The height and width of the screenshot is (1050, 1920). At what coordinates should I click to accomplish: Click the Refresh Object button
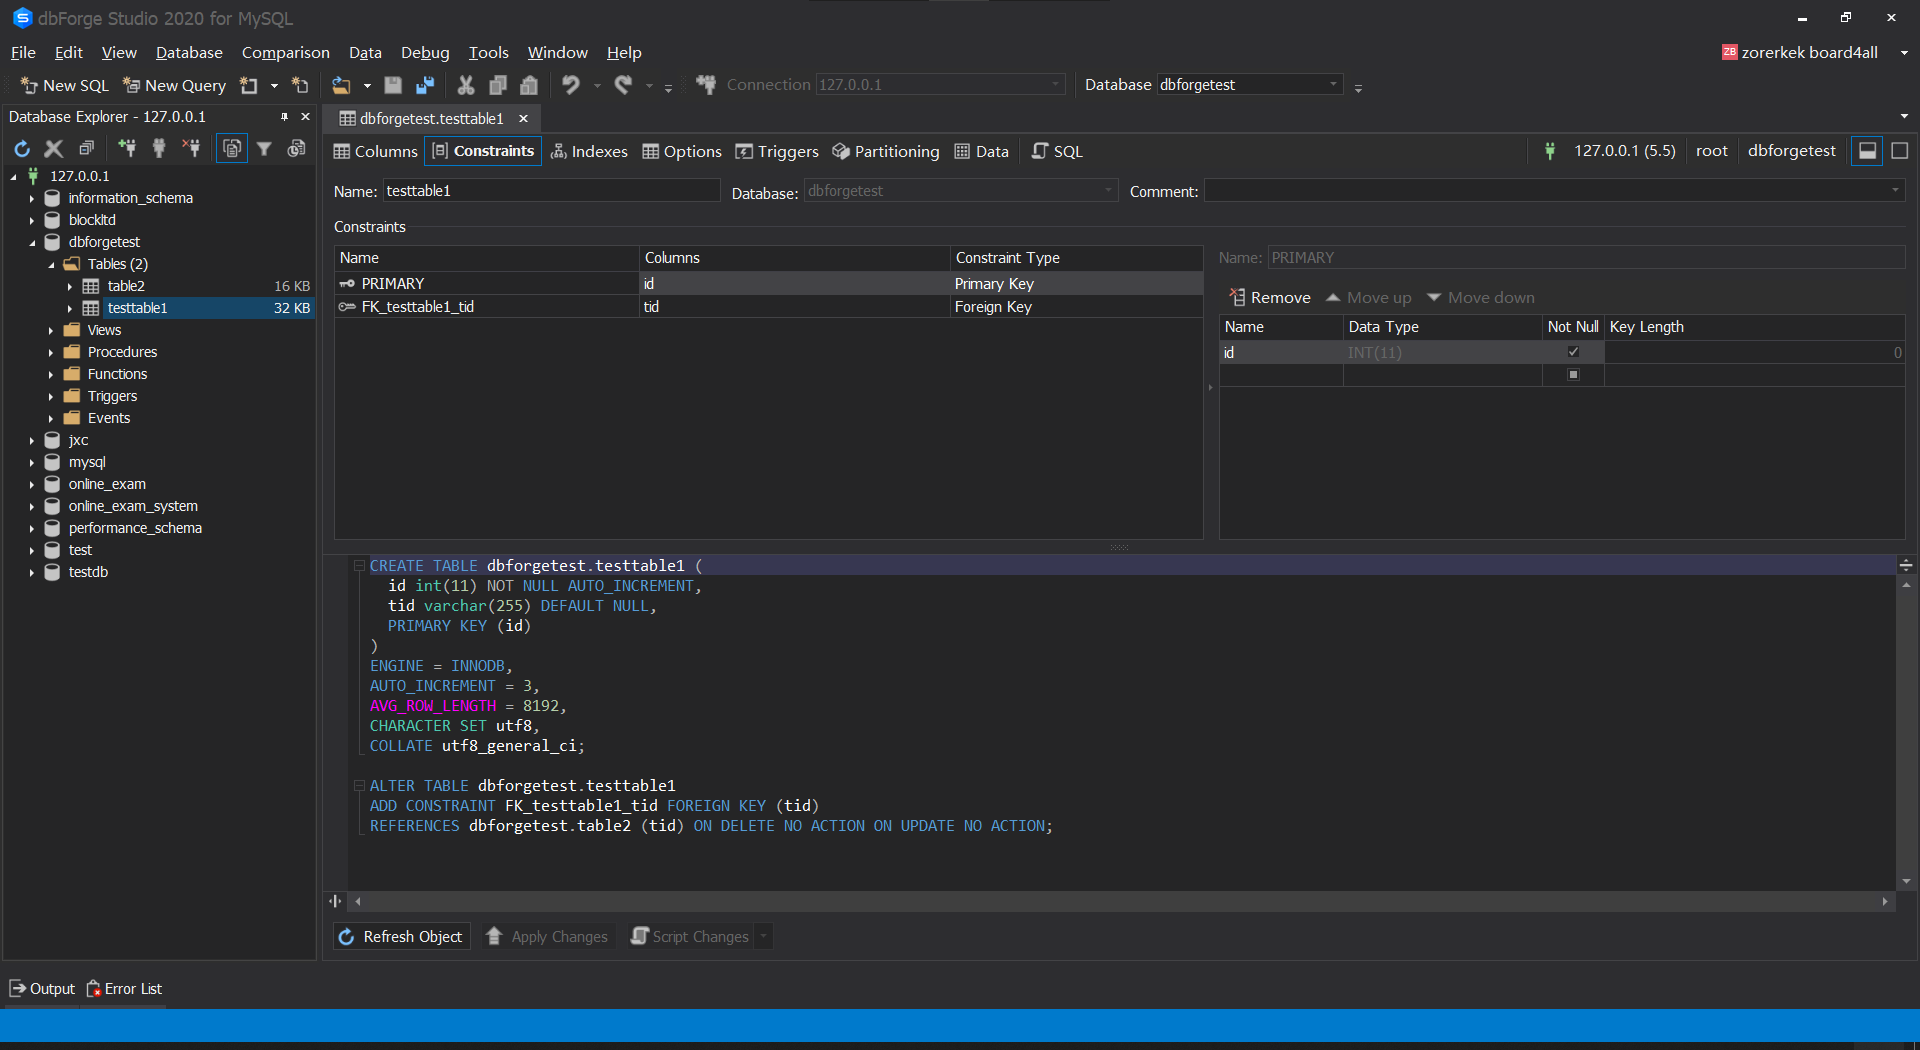(x=401, y=936)
